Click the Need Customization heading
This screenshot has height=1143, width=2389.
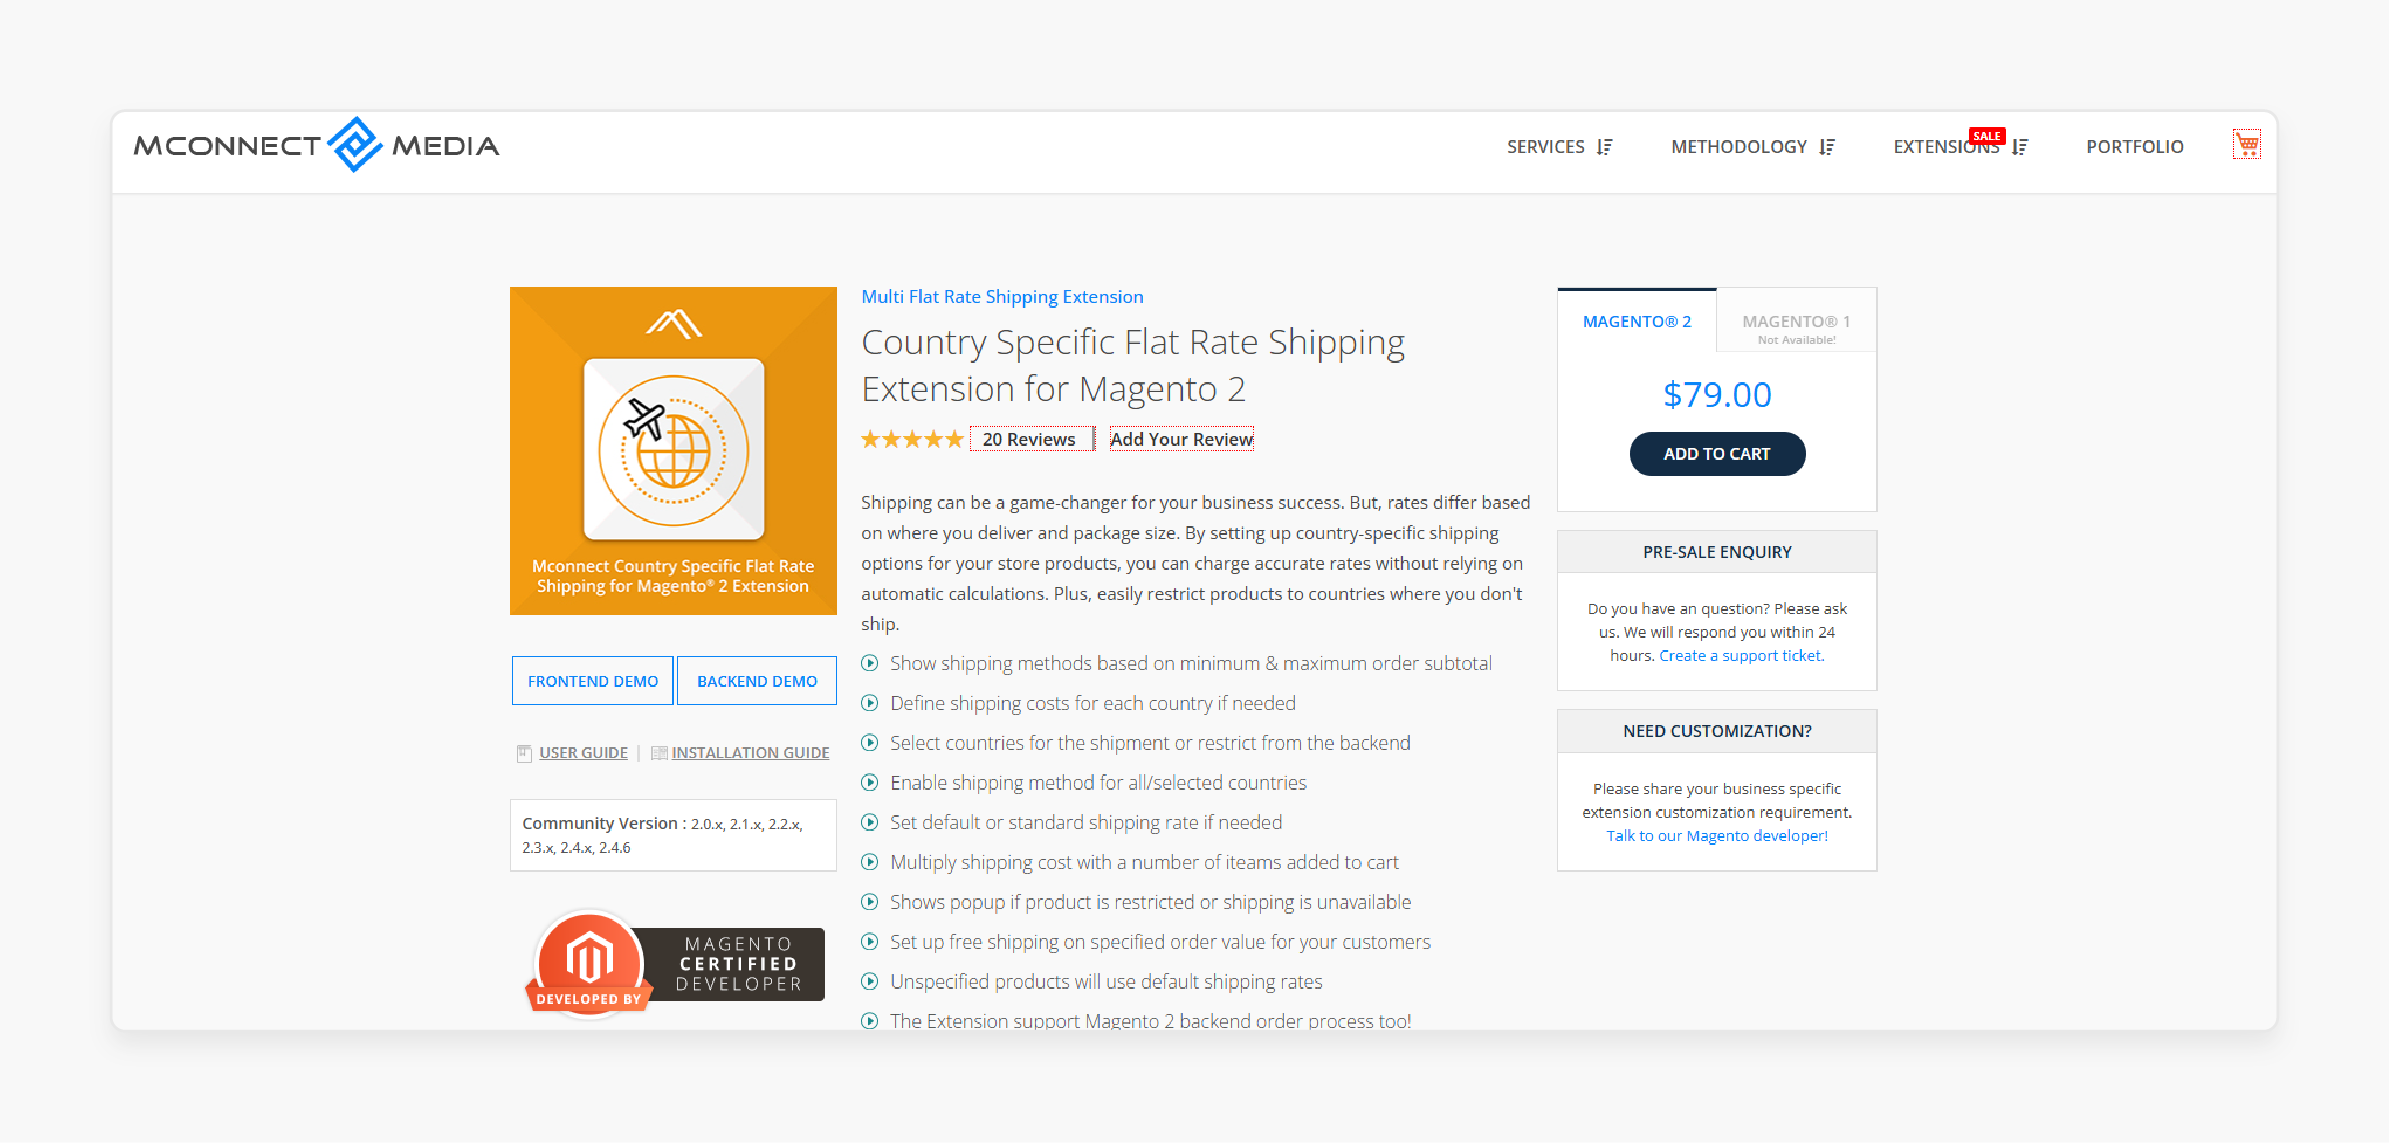[1717, 731]
